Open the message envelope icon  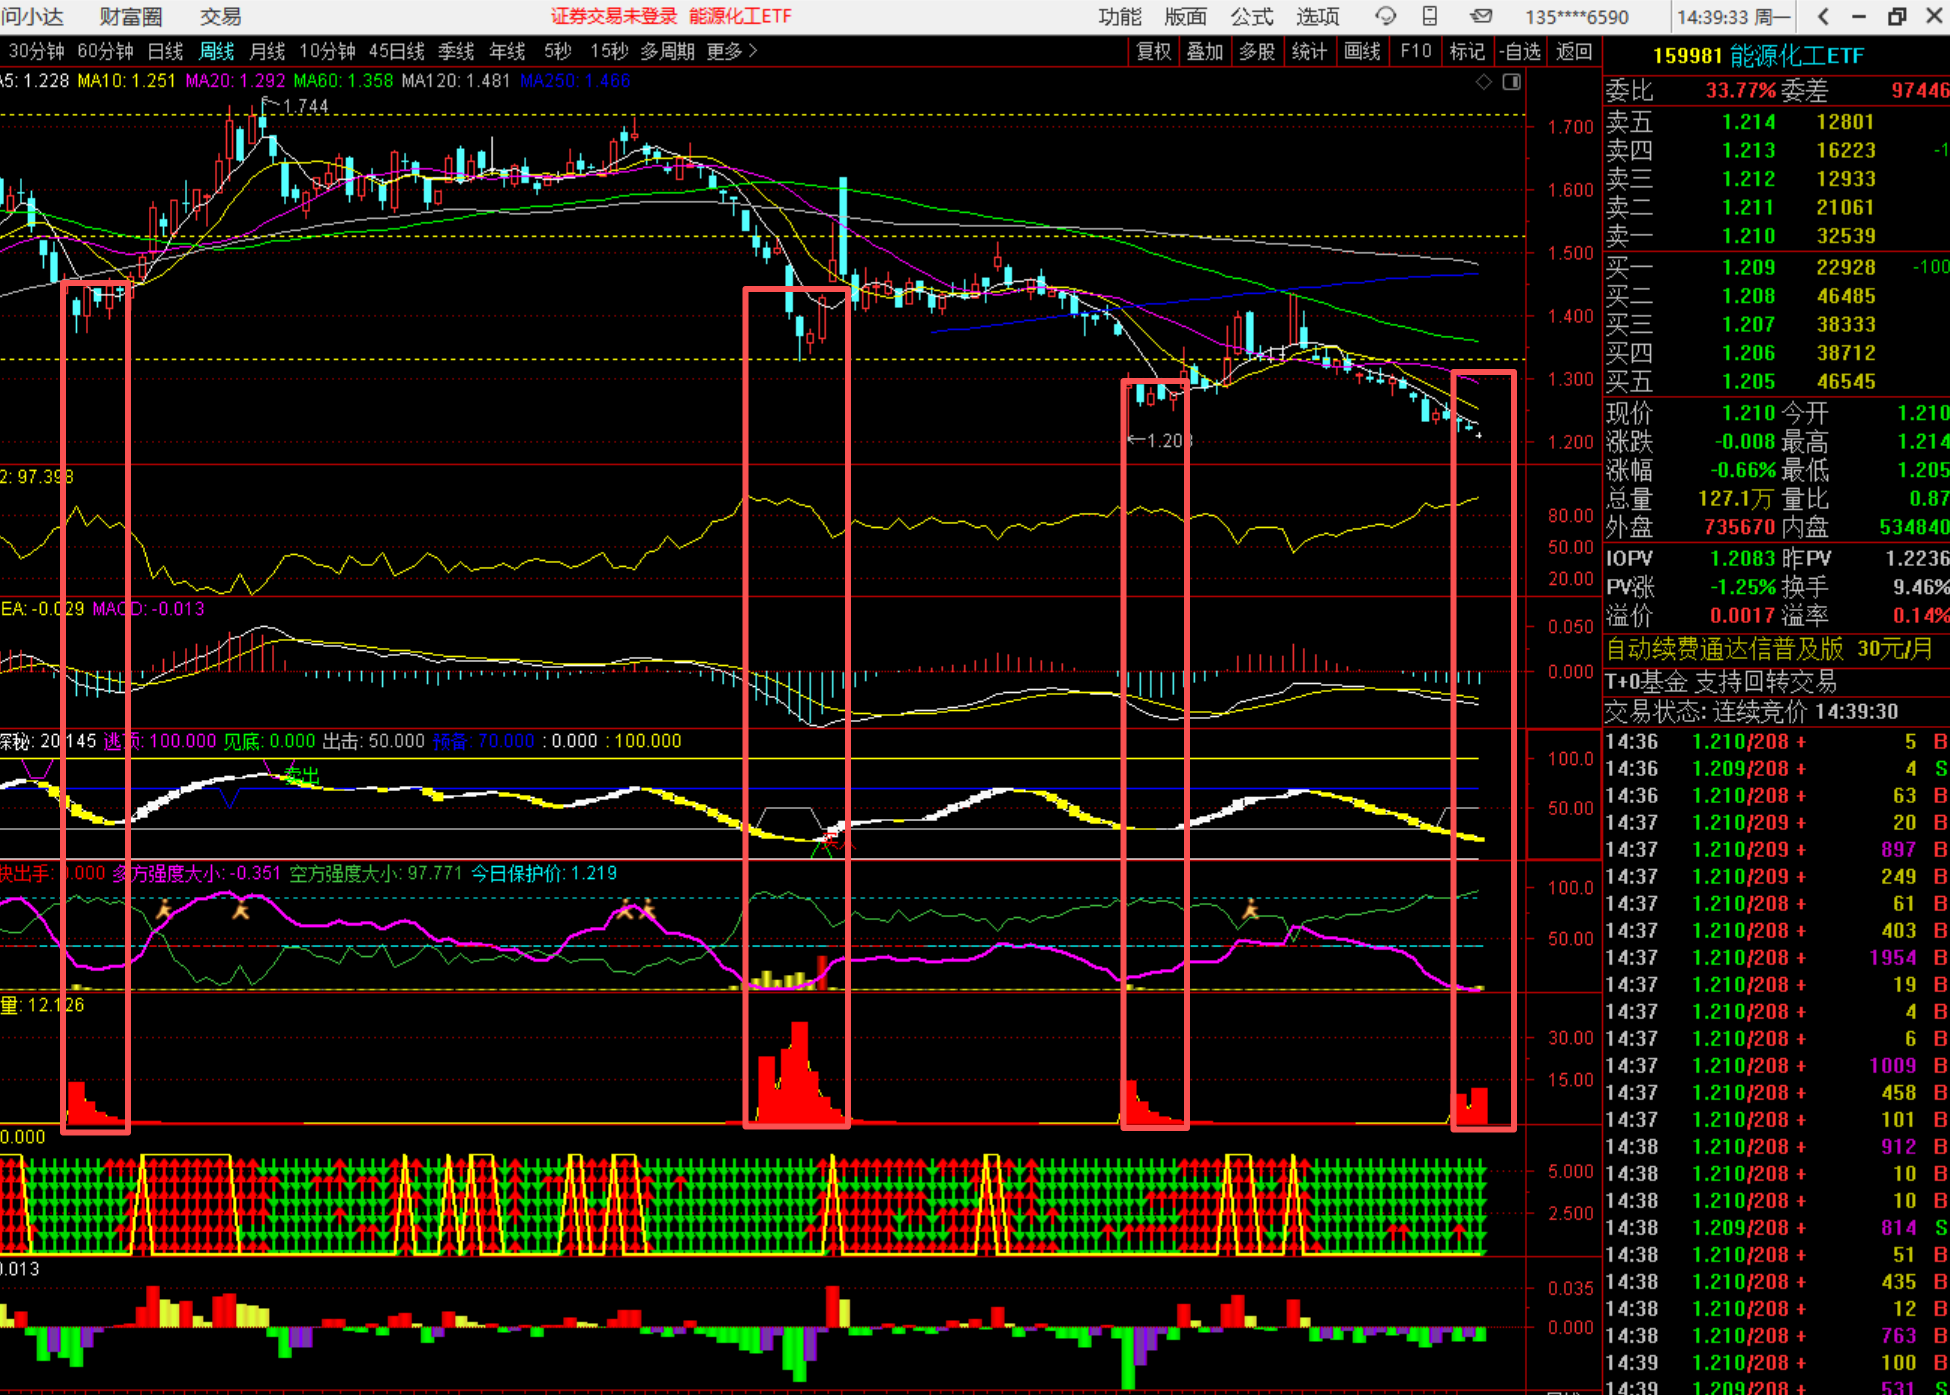[x=1481, y=16]
